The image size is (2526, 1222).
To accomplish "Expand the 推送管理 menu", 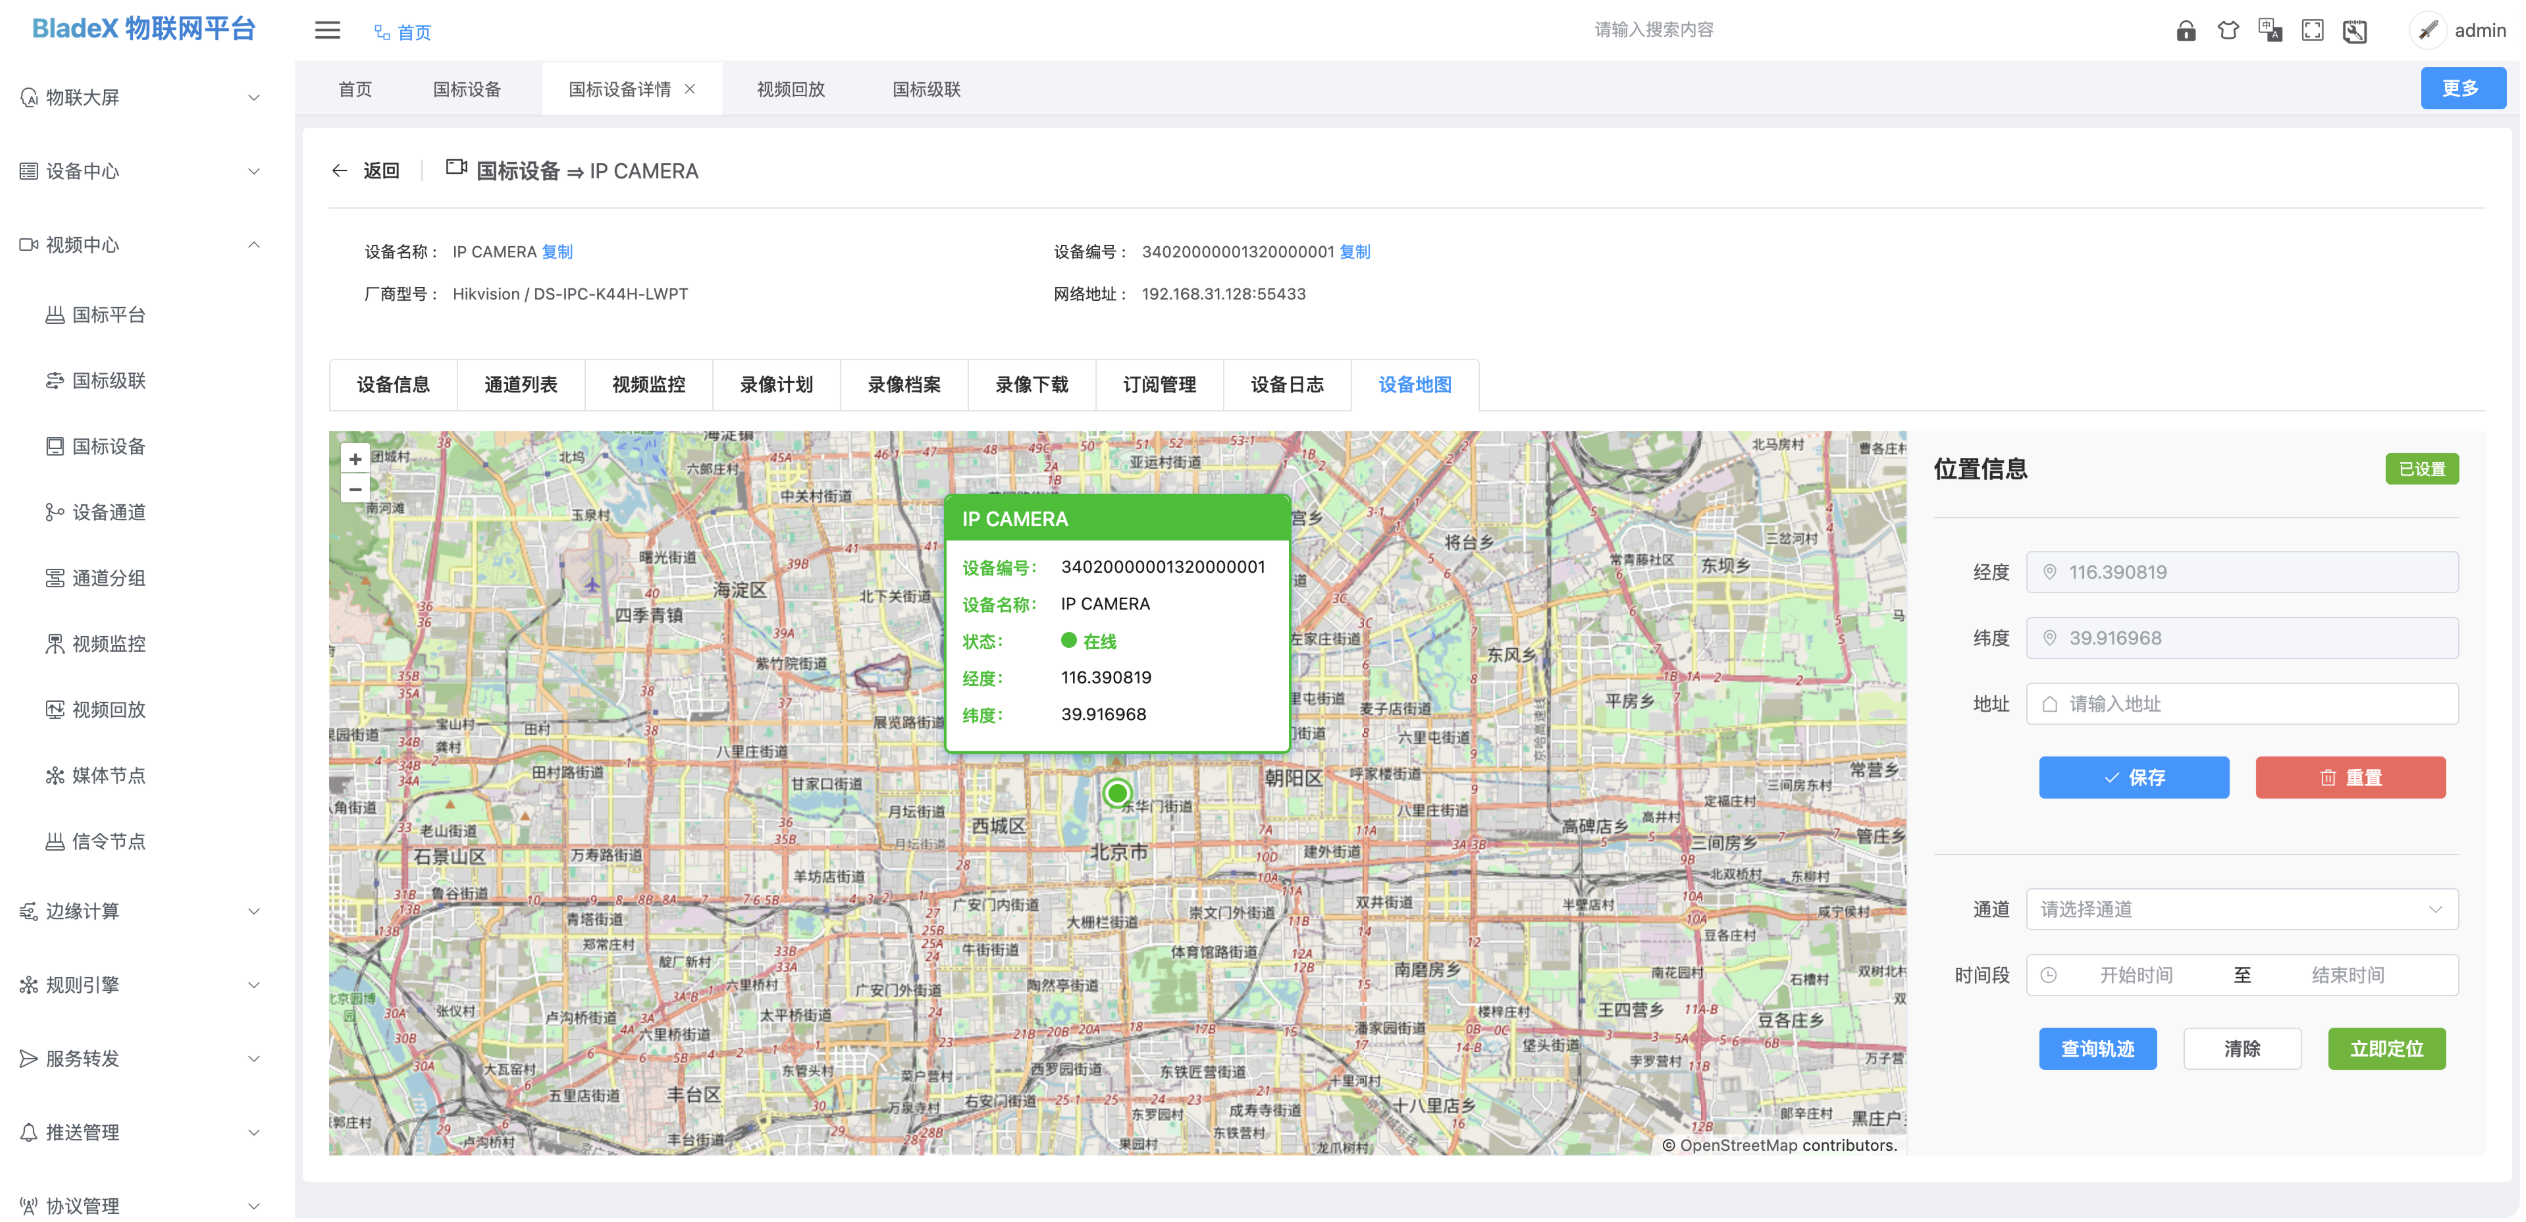I will [140, 1133].
